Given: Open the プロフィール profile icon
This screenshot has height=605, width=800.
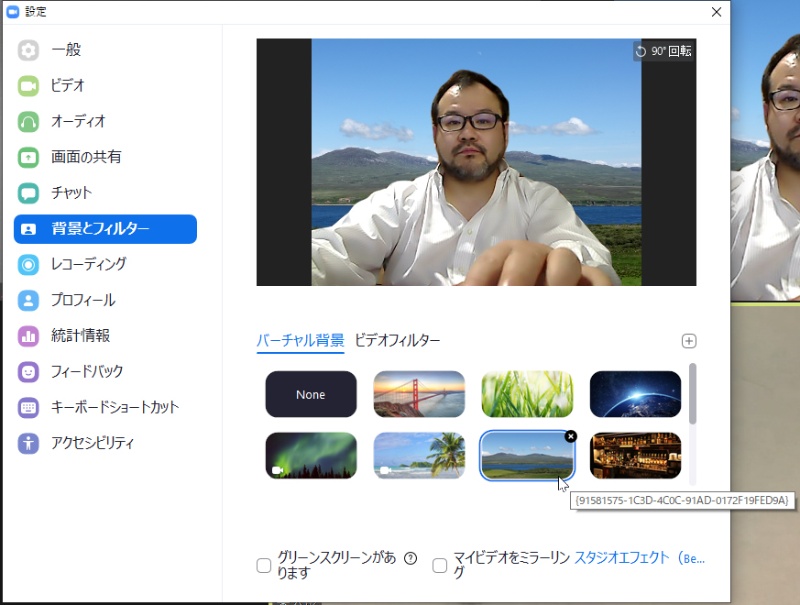Looking at the screenshot, I should pyautogui.click(x=28, y=300).
